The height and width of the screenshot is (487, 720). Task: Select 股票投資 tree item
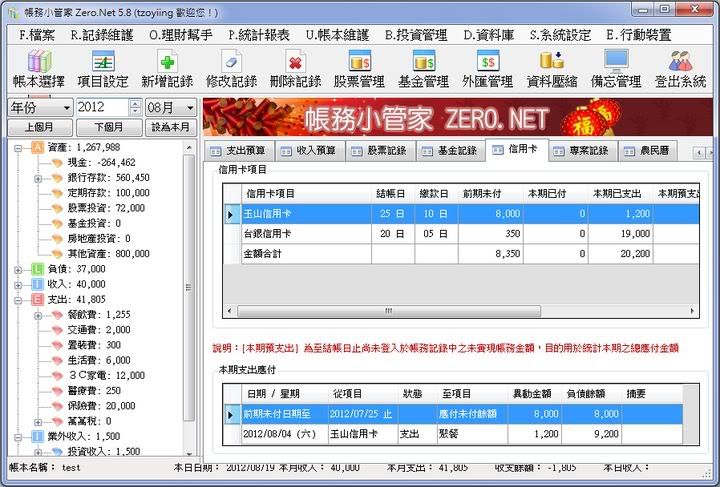coord(106,208)
